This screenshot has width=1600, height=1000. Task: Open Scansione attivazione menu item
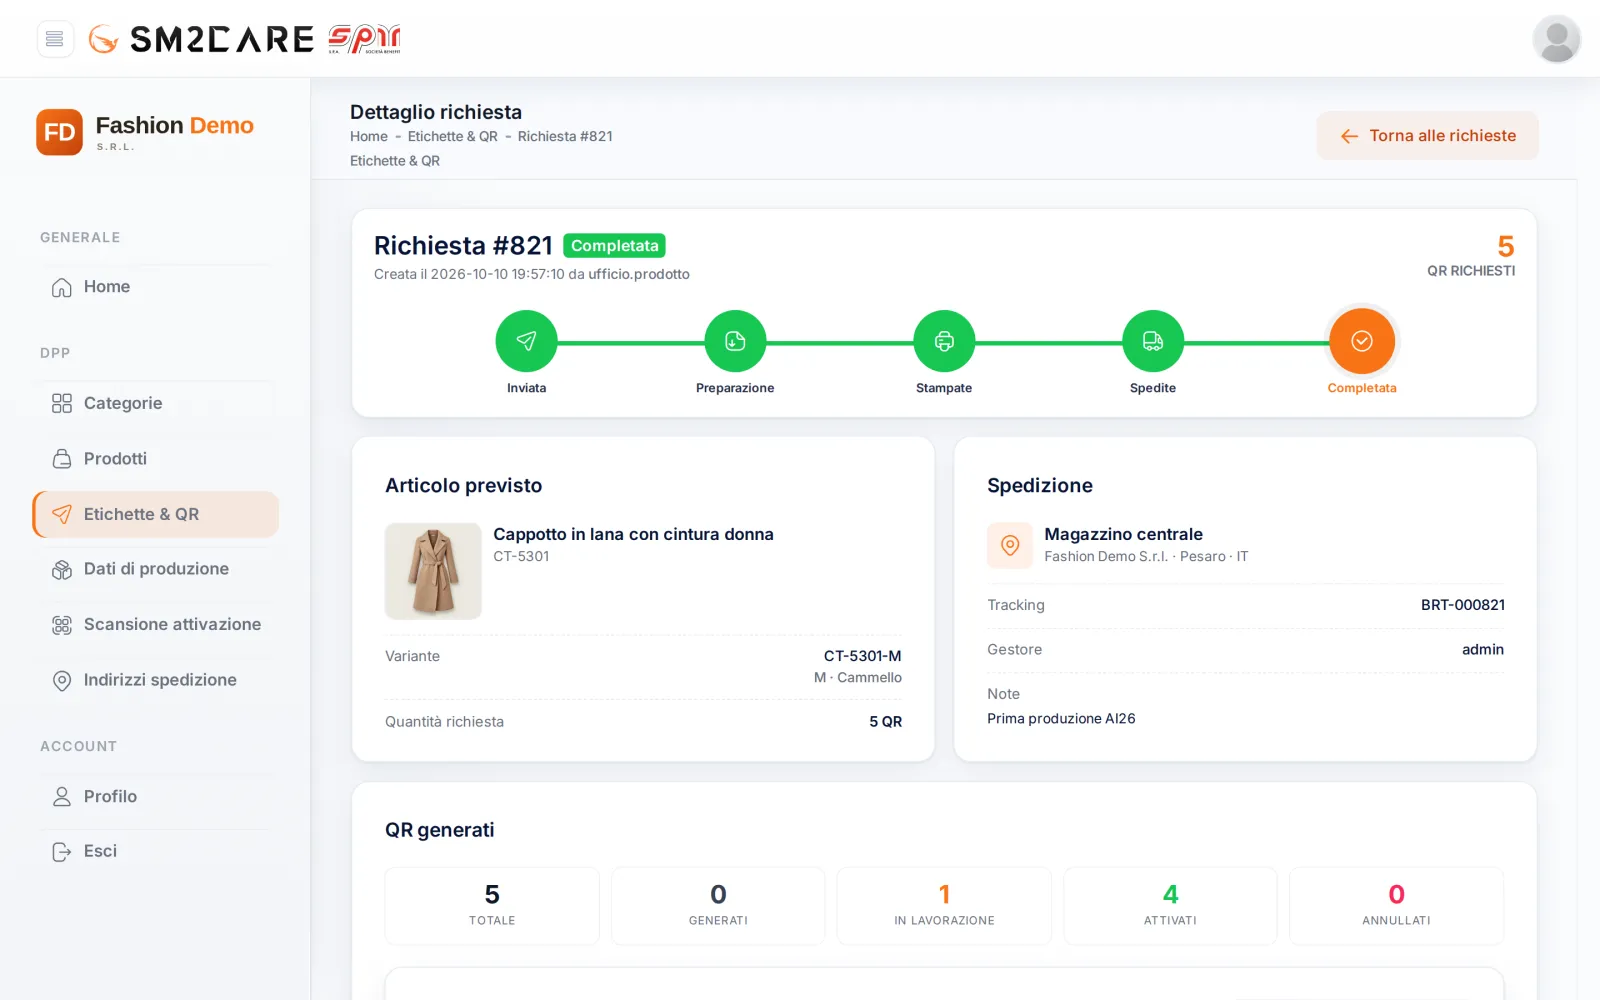156,624
